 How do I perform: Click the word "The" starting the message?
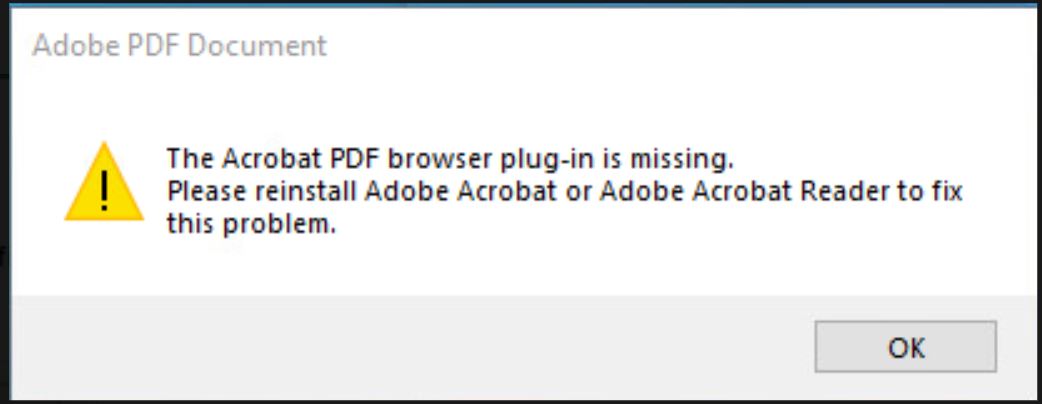tap(184, 158)
